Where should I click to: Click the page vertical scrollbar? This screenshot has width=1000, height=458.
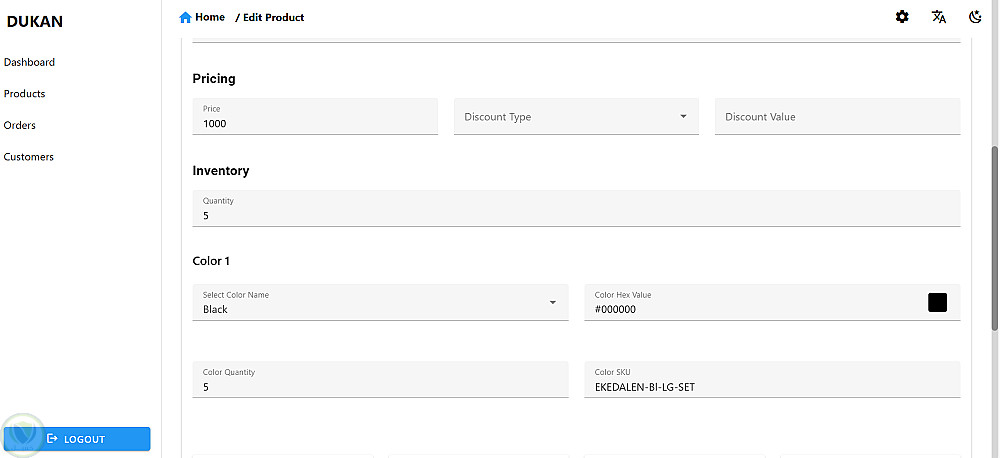tap(994, 240)
